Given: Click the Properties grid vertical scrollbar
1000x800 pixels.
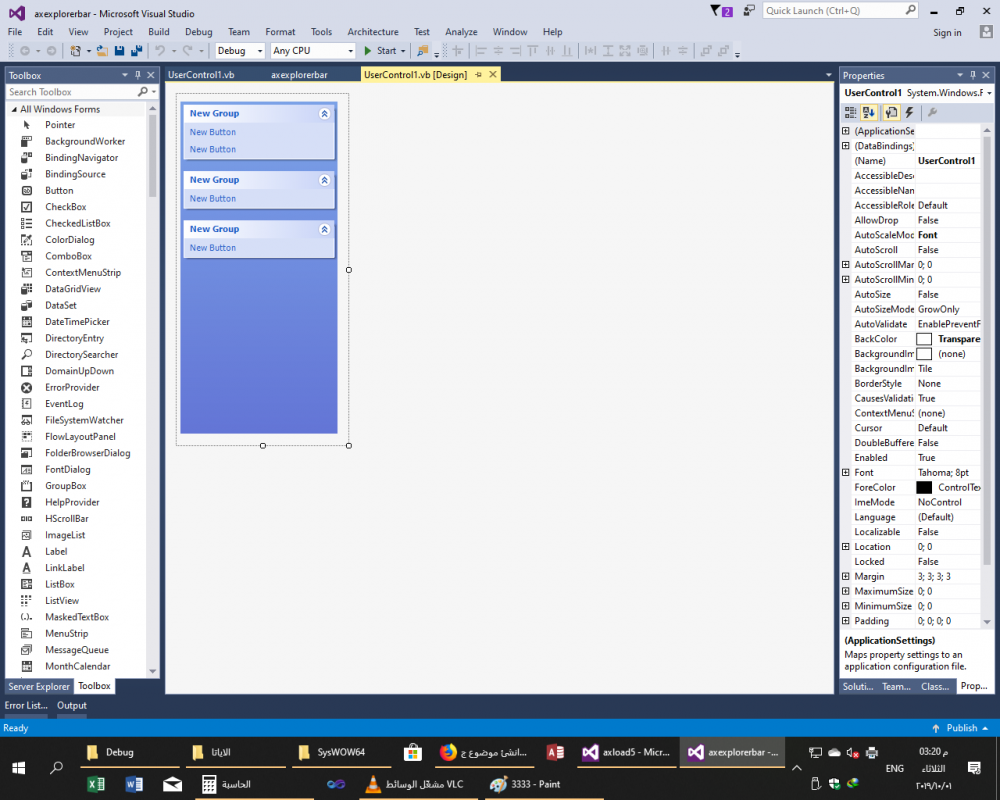Looking at the screenshot, I should pyautogui.click(x=987, y=376).
